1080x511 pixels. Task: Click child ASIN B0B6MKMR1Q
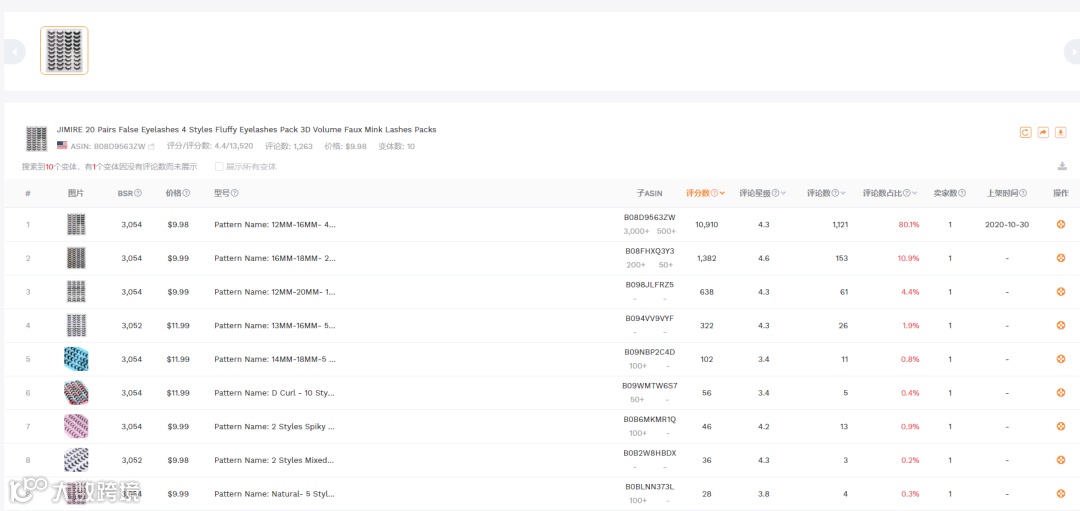[x=650, y=419]
